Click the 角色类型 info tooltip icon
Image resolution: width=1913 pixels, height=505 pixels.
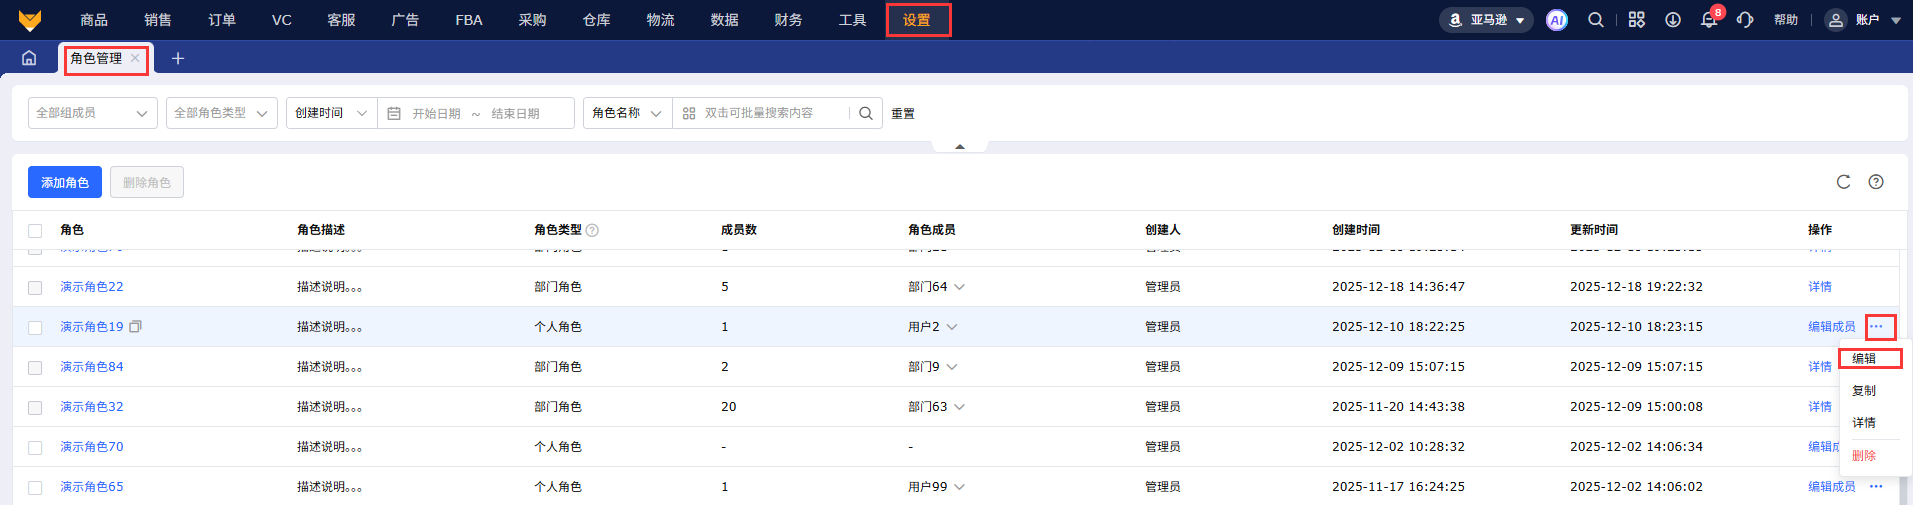pyautogui.click(x=592, y=230)
